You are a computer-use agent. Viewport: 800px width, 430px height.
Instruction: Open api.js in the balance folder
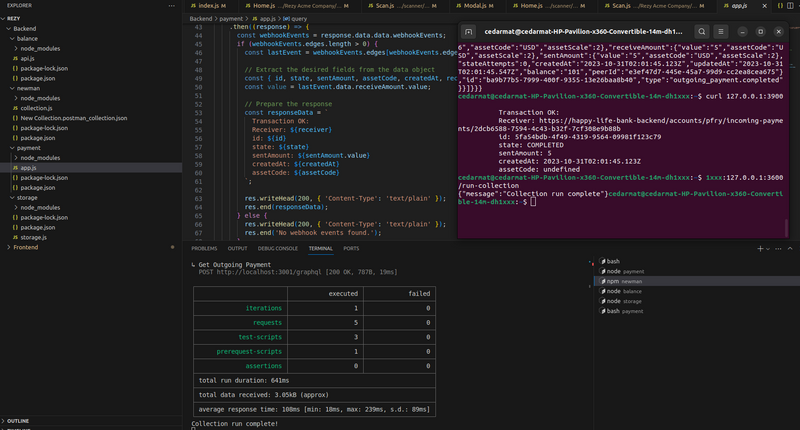point(91,59)
